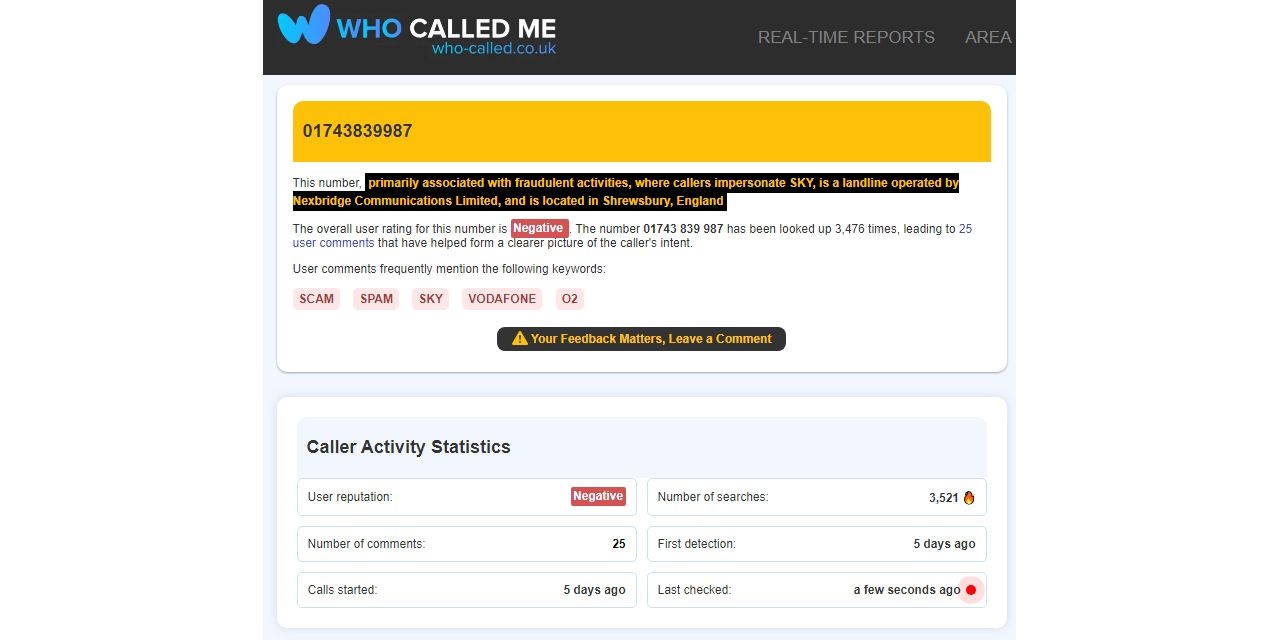Viewport: 1280px width, 640px height.
Task: Open the AREA navigation menu entry
Action: (x=988, y=37)
